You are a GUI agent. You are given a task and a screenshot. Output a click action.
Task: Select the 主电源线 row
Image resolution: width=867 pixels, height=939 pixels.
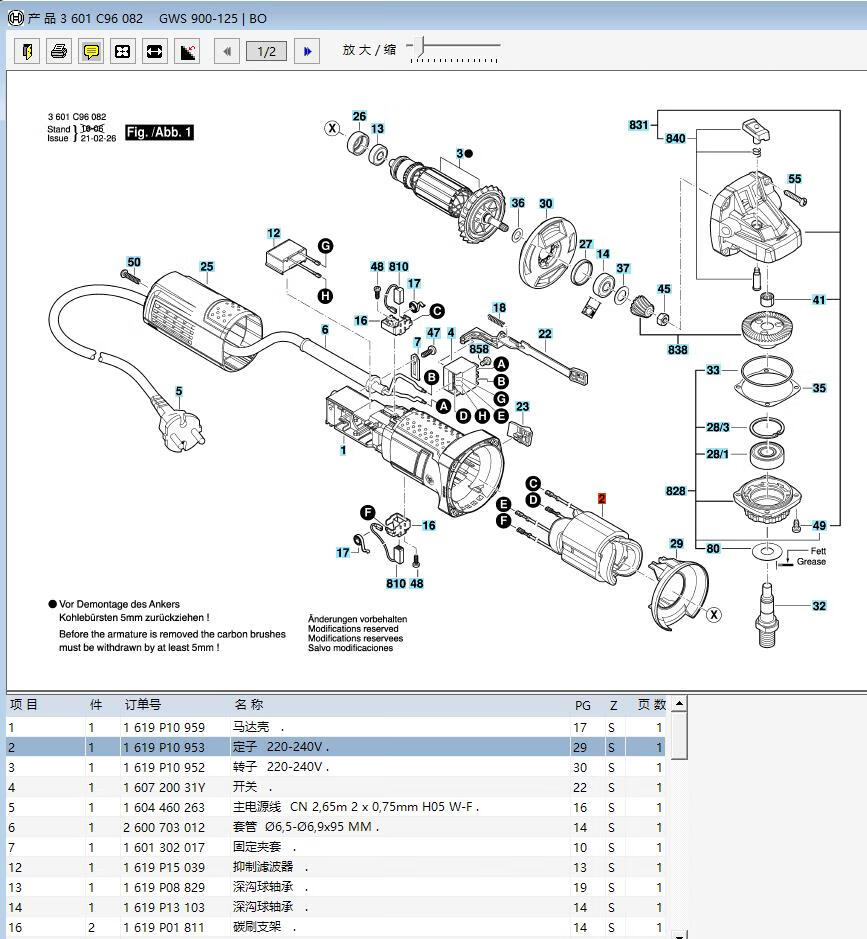335,807
